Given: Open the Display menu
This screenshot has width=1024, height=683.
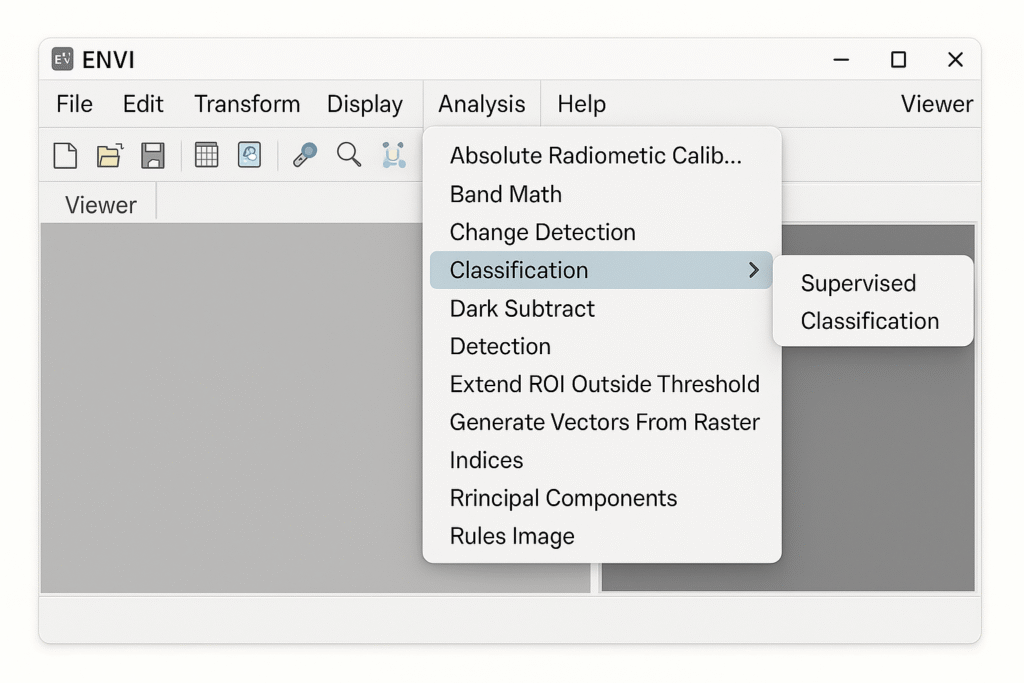Looking at the screenshot, I should (364, 104).
